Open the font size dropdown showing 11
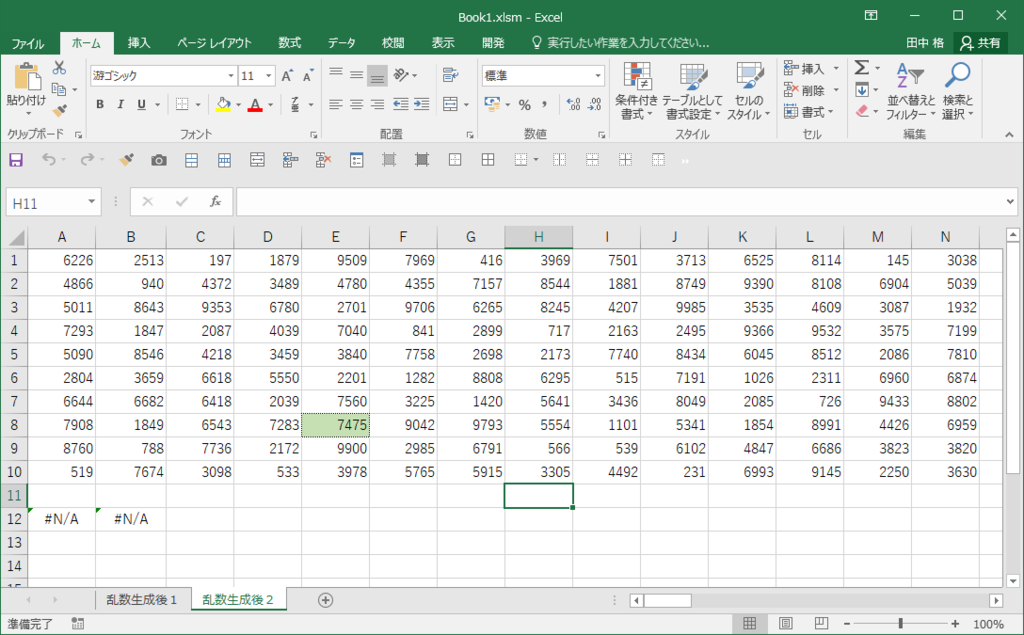This screenshot has height=635, width=1024. [268, 76]
